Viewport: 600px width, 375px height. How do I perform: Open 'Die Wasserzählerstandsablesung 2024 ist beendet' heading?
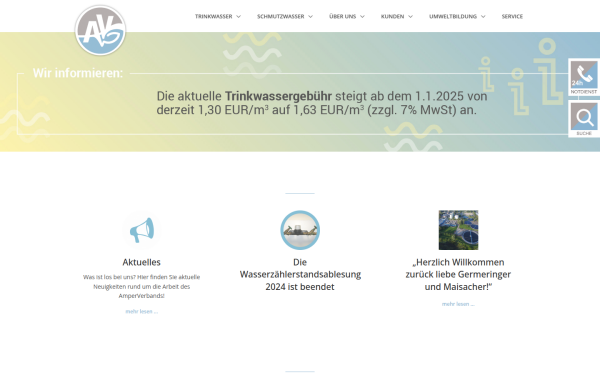(x=300, y=274)
